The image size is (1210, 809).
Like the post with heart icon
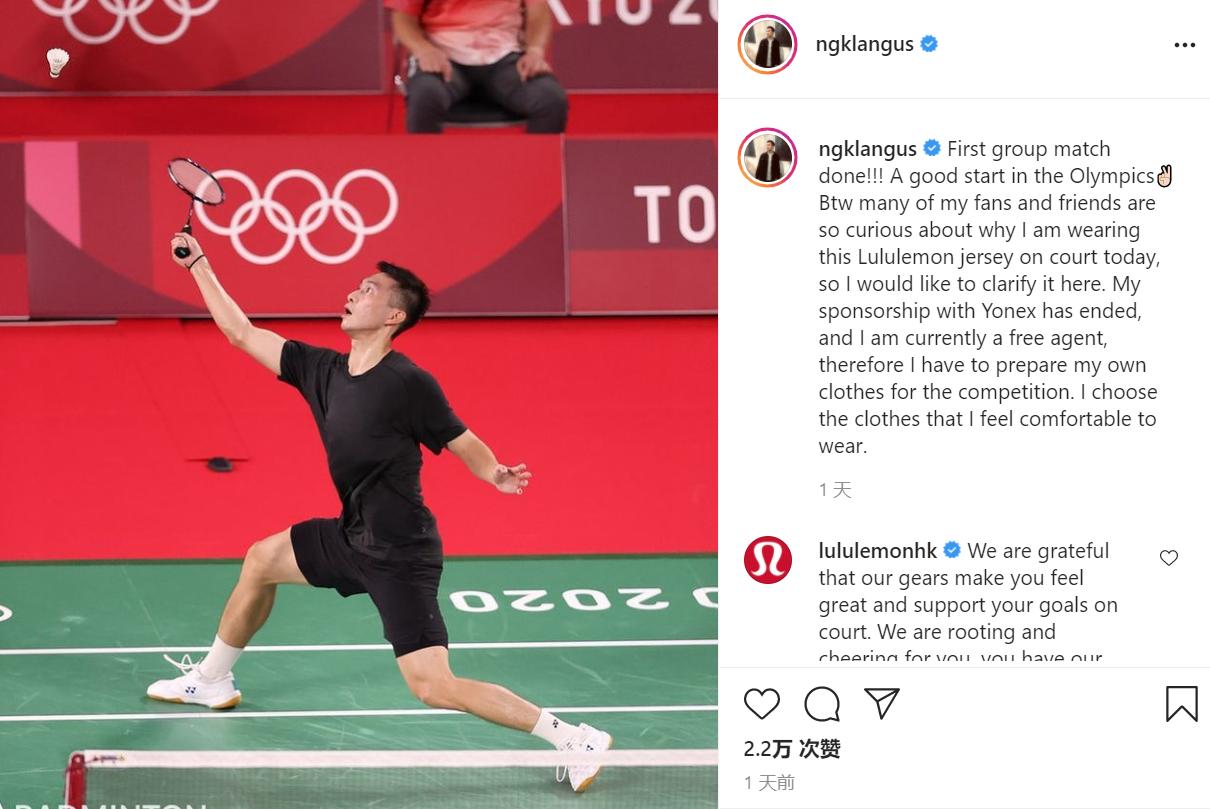tap(762, 703)
